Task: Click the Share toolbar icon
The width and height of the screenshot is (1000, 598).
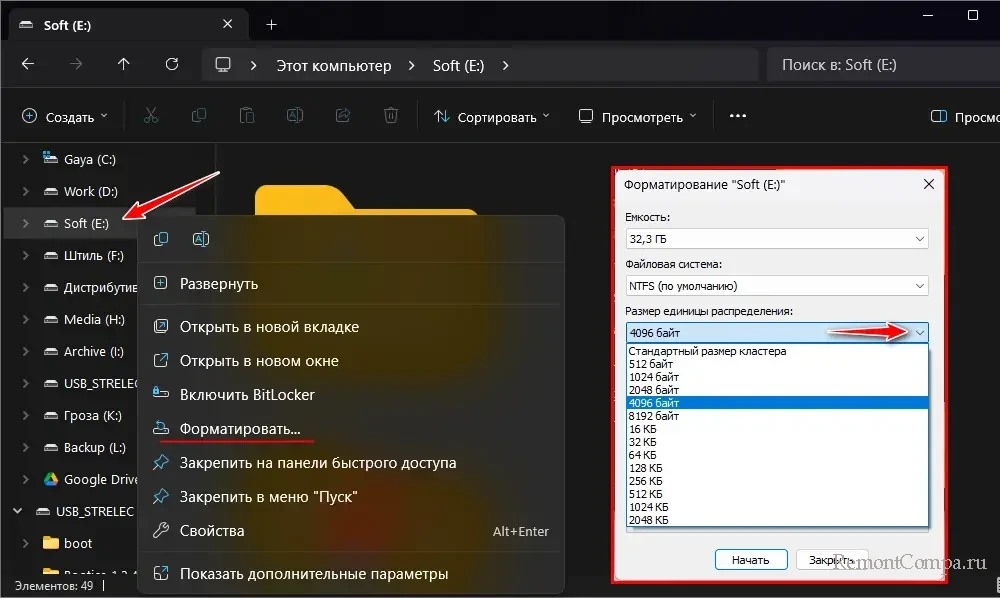Action: tap(343, 116)
